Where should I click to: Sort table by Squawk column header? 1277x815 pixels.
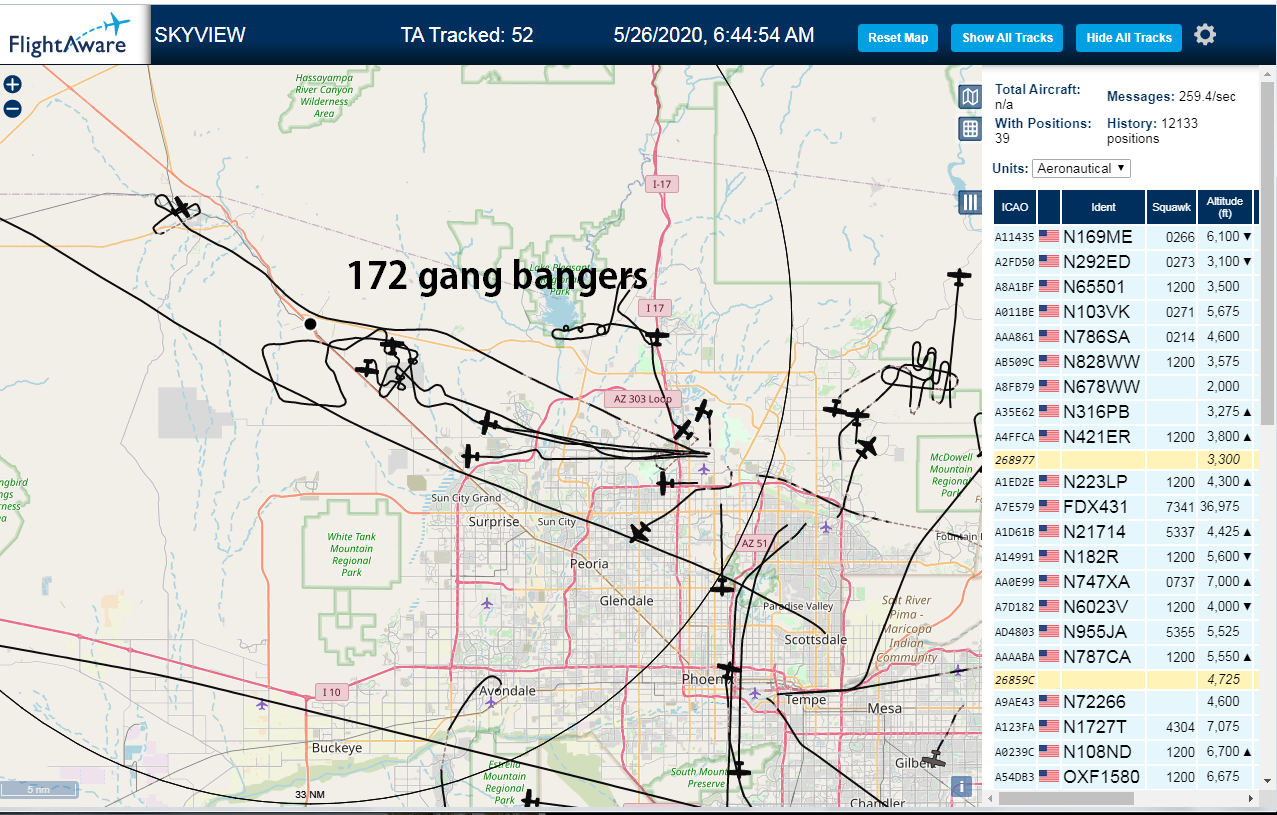tap(1171, 207)
